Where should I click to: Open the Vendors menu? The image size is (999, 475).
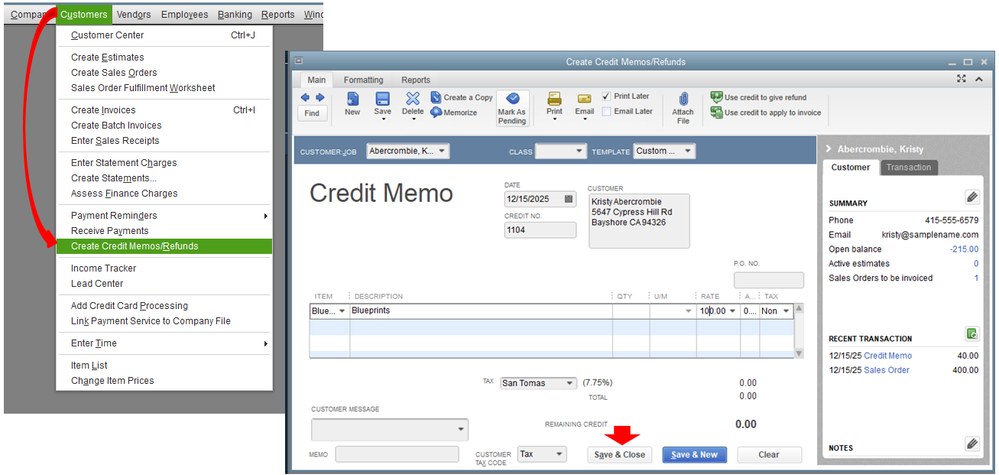pyautogui.click(x=134, y=14)
